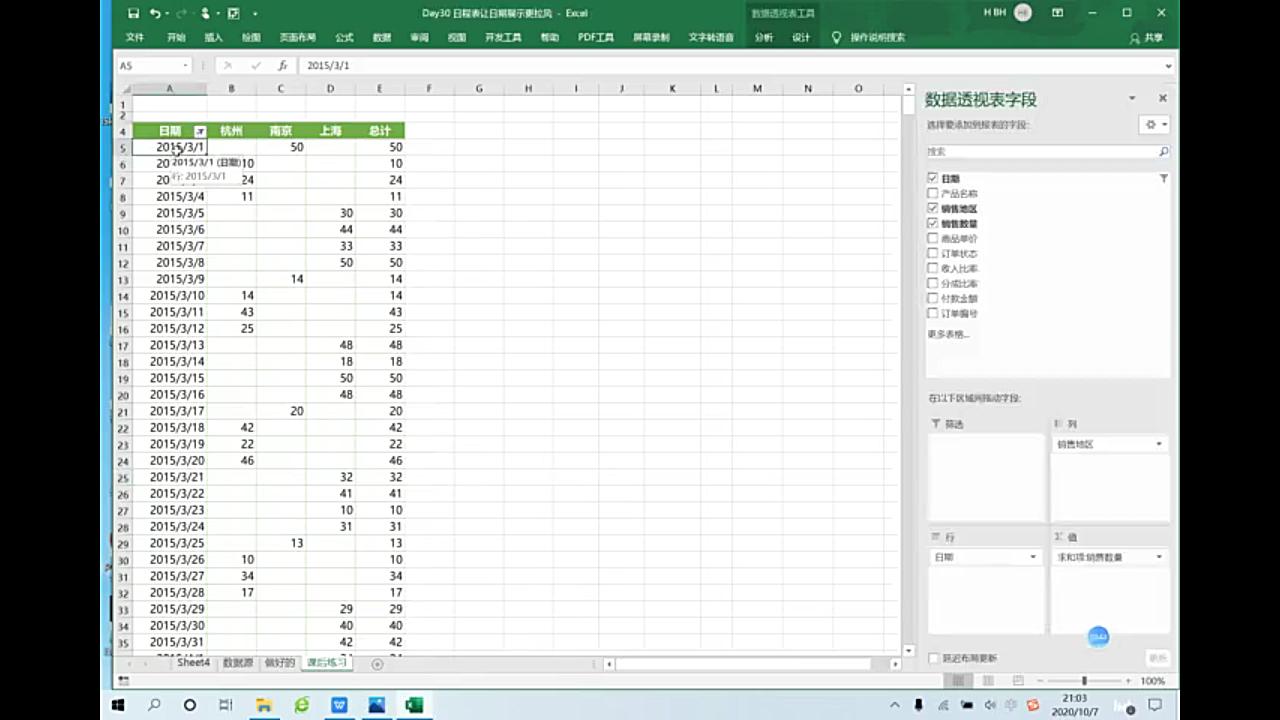This screenshot has width=1280, height=720.
Task: Click the vertical scrollbar down arrow
Action: tap(908, 651)
